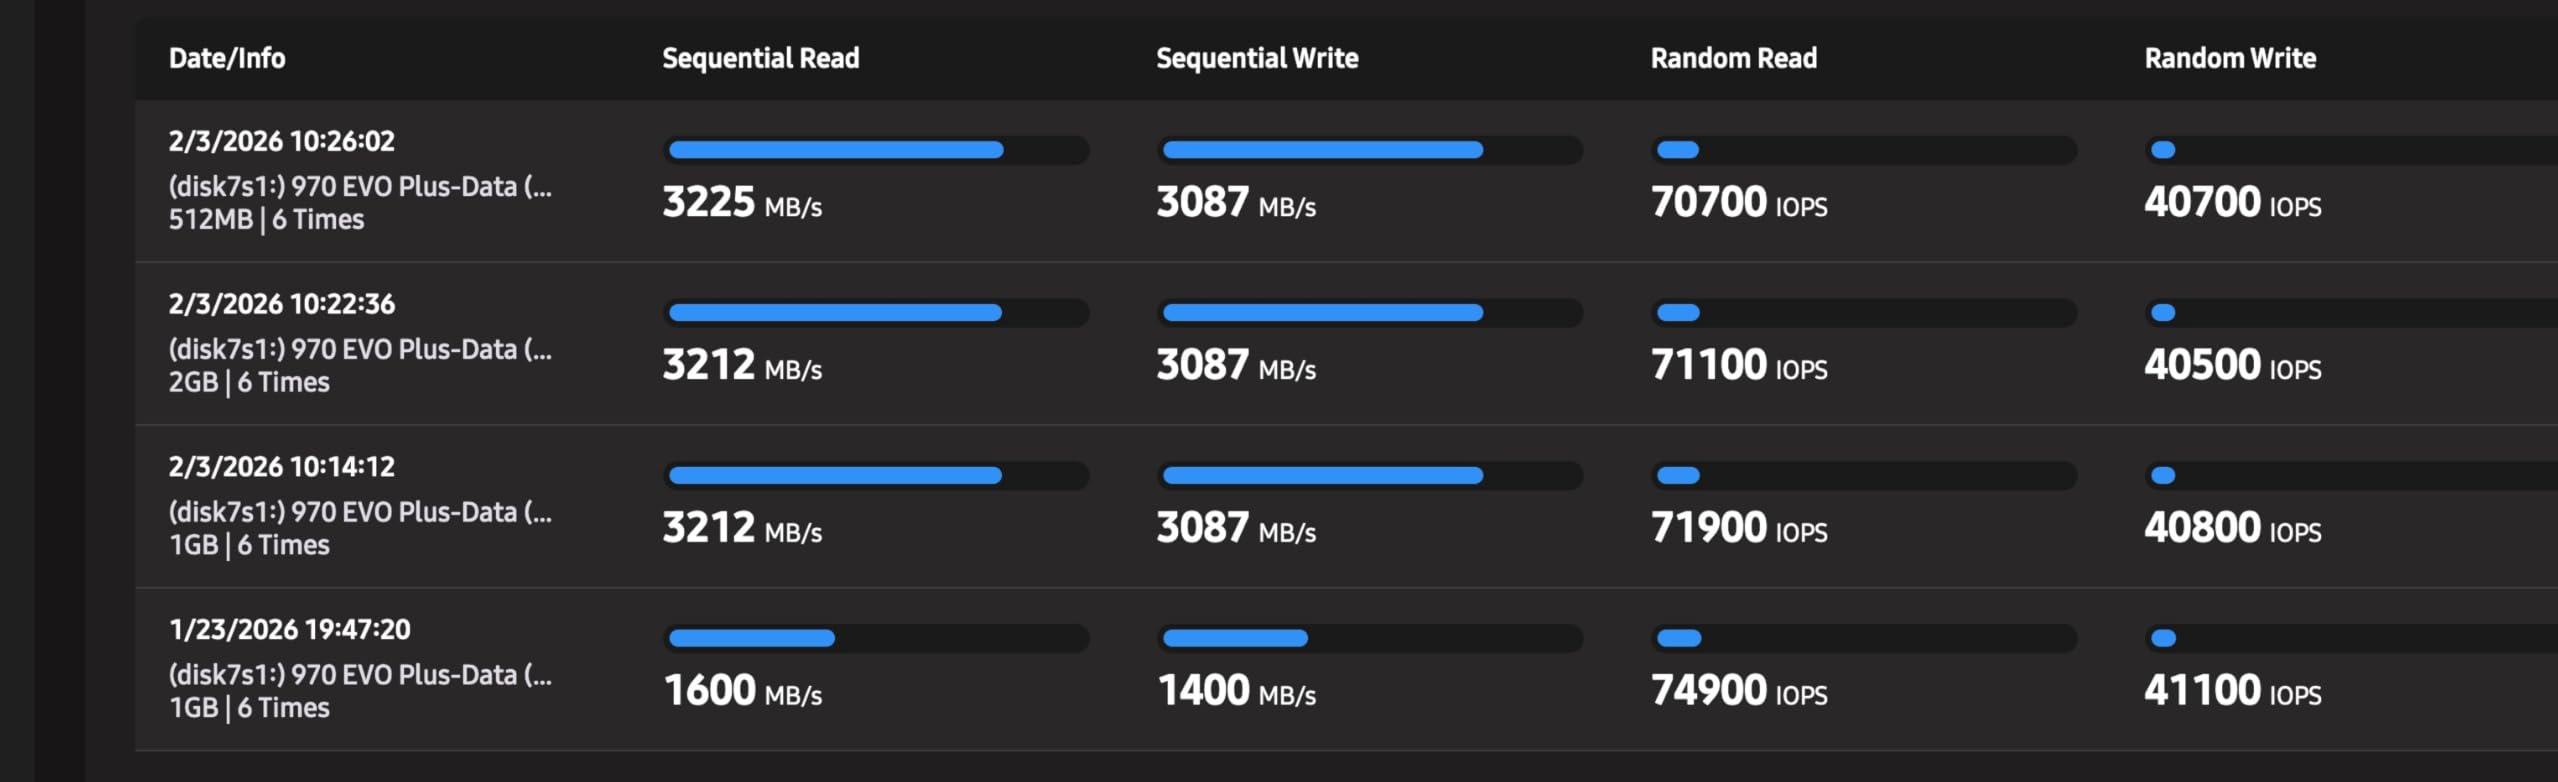This screenshot has height=782, width=2558.
Task: Open the 2/3/2026 10:22:36 benchmark result
Action: coord(281,304)
